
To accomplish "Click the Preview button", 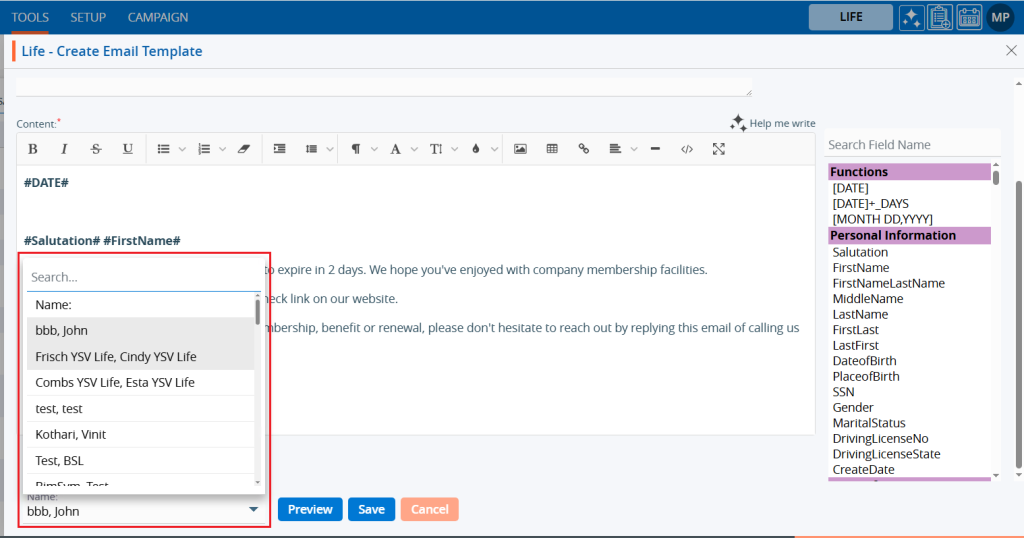I will (x=310, y=509).
